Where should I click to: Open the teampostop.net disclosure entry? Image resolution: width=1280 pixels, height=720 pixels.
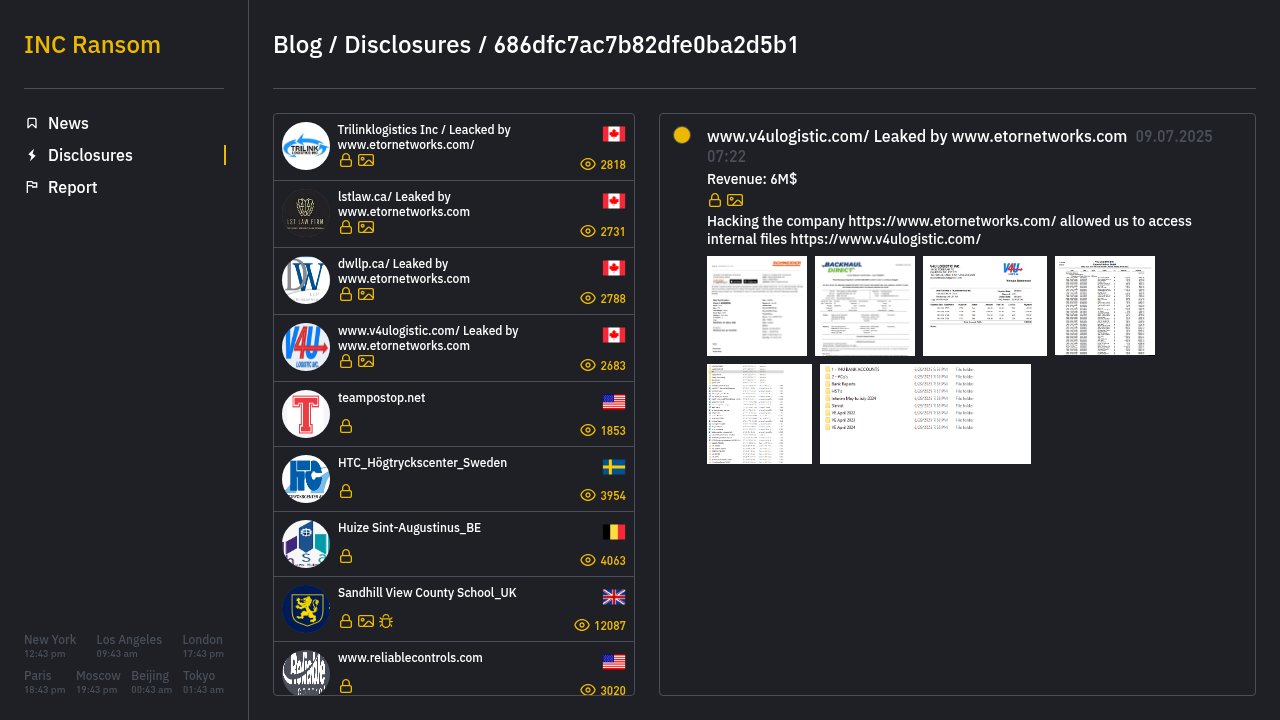click(x=454, y=414)
